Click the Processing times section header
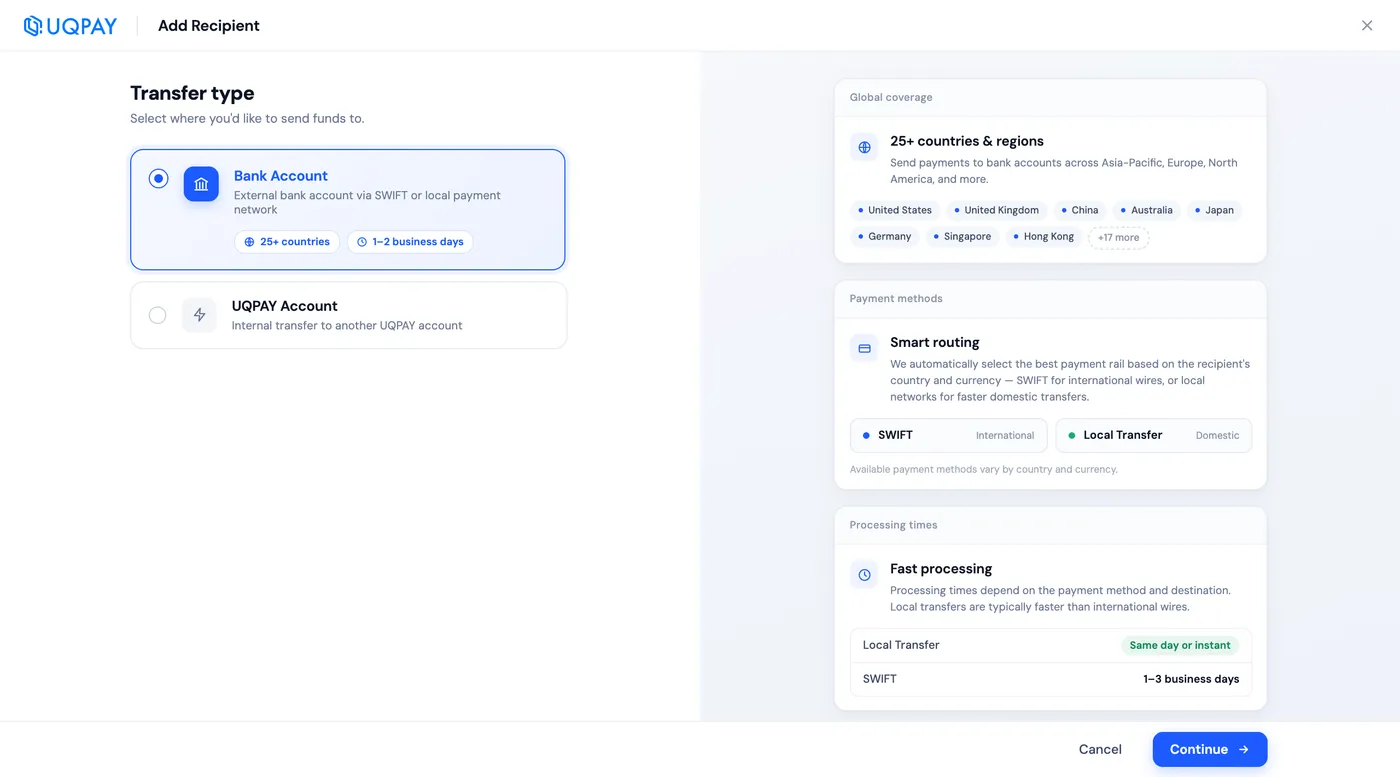 pyautogui.click(x=893, y=525)
